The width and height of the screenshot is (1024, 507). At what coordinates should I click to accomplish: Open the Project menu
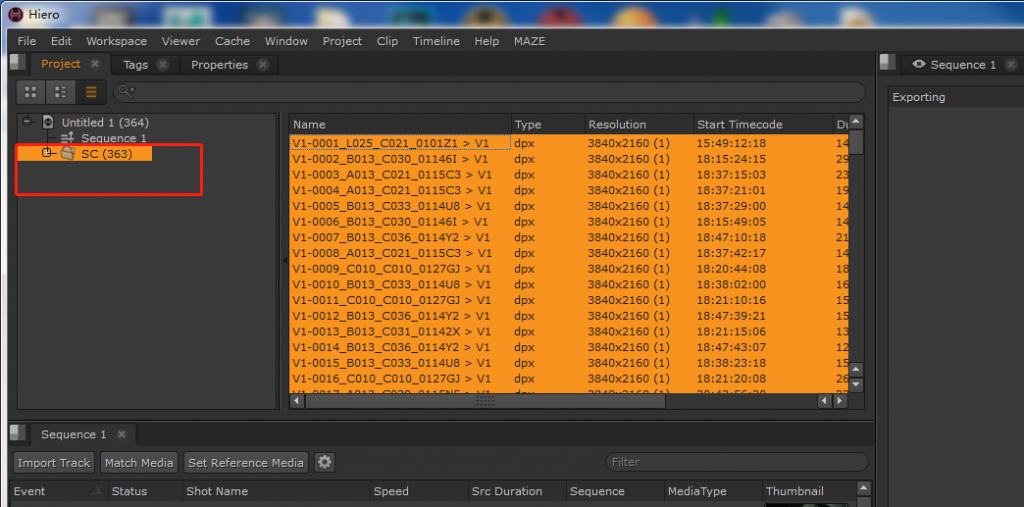point(342,41)
